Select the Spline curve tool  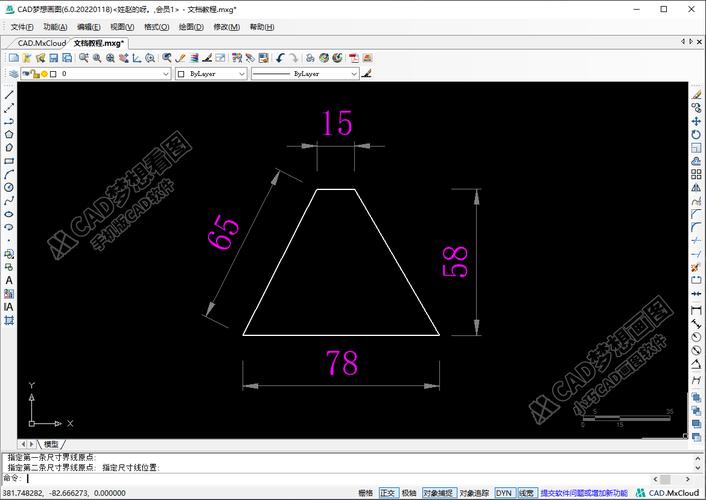point(9,200)
